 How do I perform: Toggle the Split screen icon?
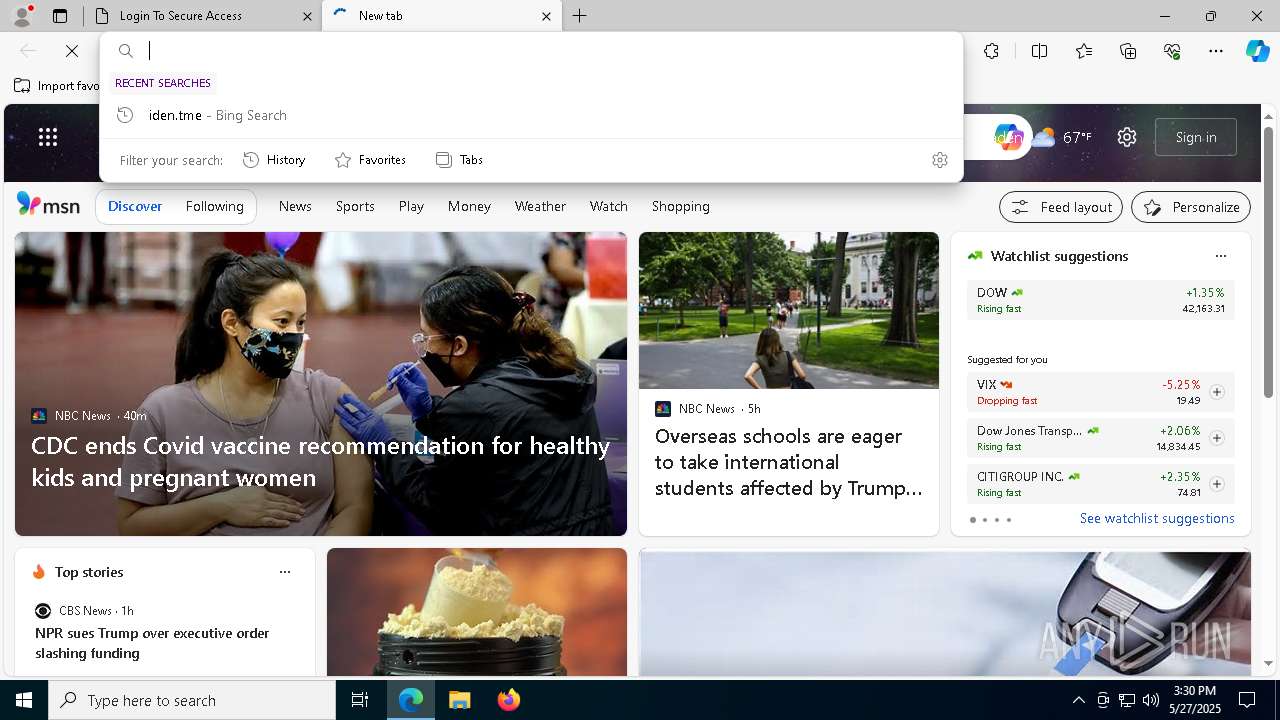1039,51
